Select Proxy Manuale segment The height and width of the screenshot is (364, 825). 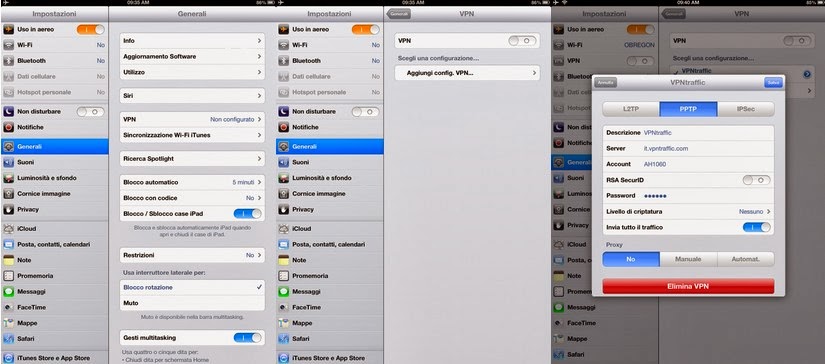coord(688,259)
